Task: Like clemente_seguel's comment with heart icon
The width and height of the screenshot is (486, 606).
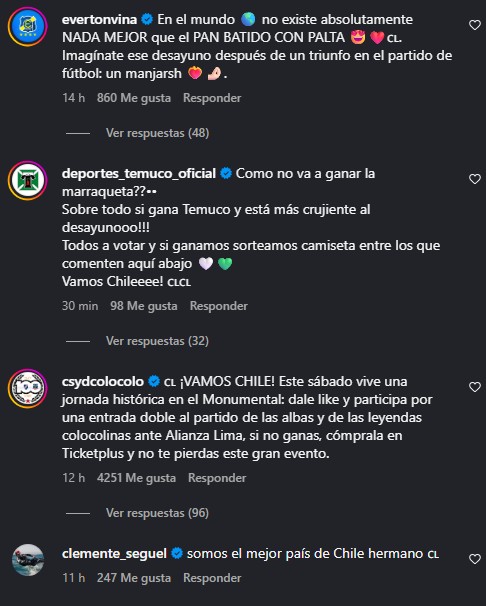Action: click(x=474, y=559)
